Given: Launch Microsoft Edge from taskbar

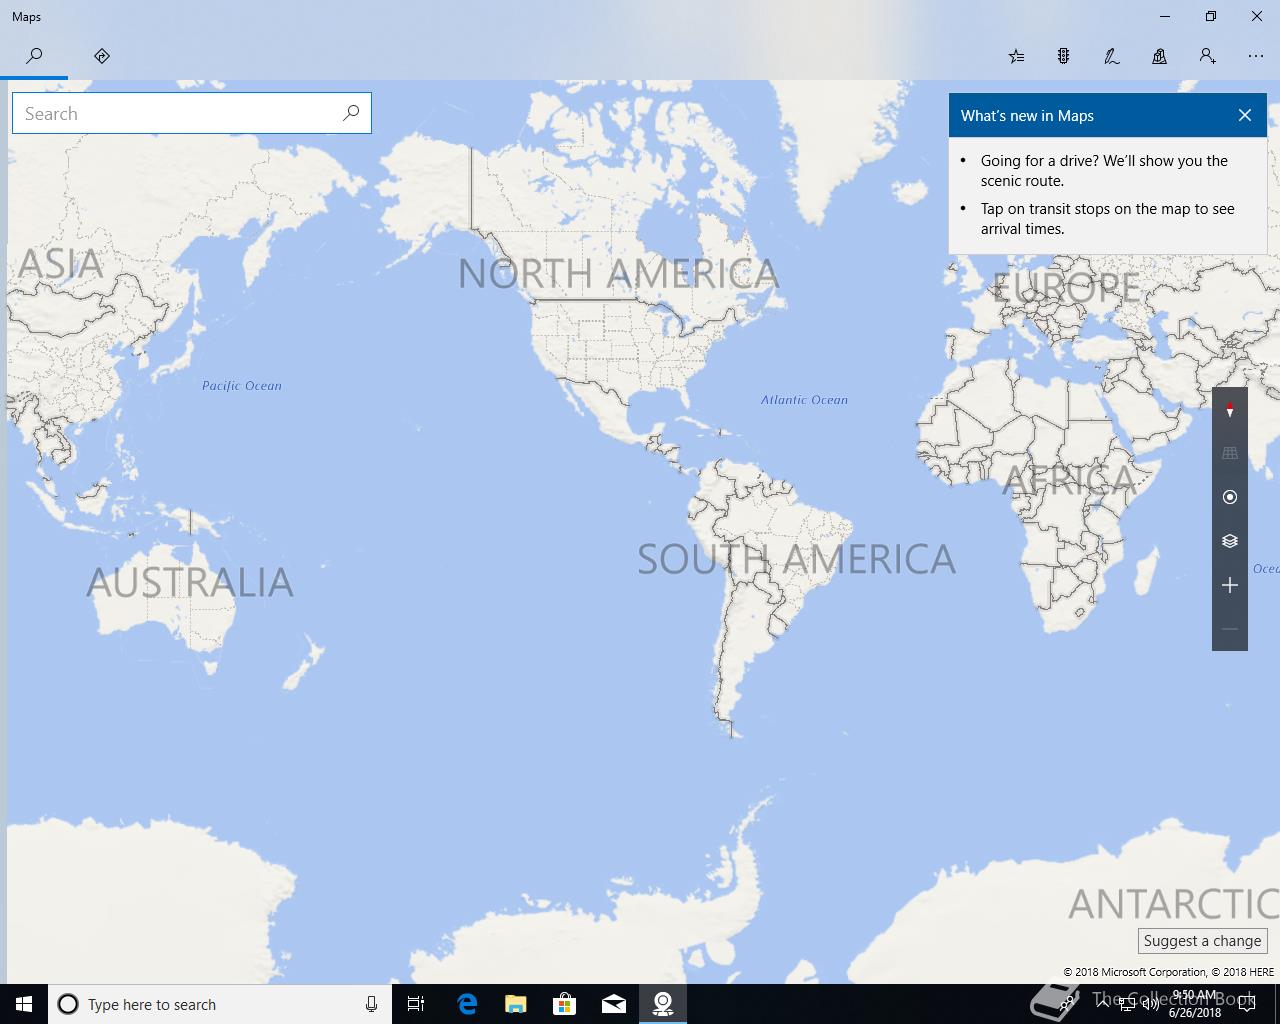Looking at the screenshot, I should (x=467, y=1004).
